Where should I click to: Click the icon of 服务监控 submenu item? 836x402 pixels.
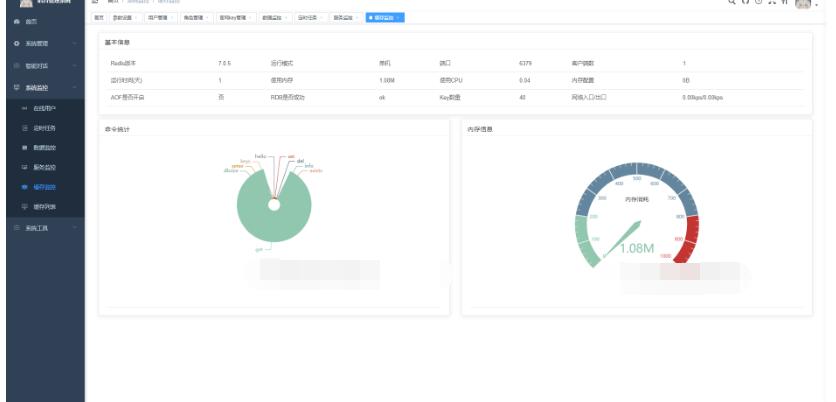(x=24, y=167)
